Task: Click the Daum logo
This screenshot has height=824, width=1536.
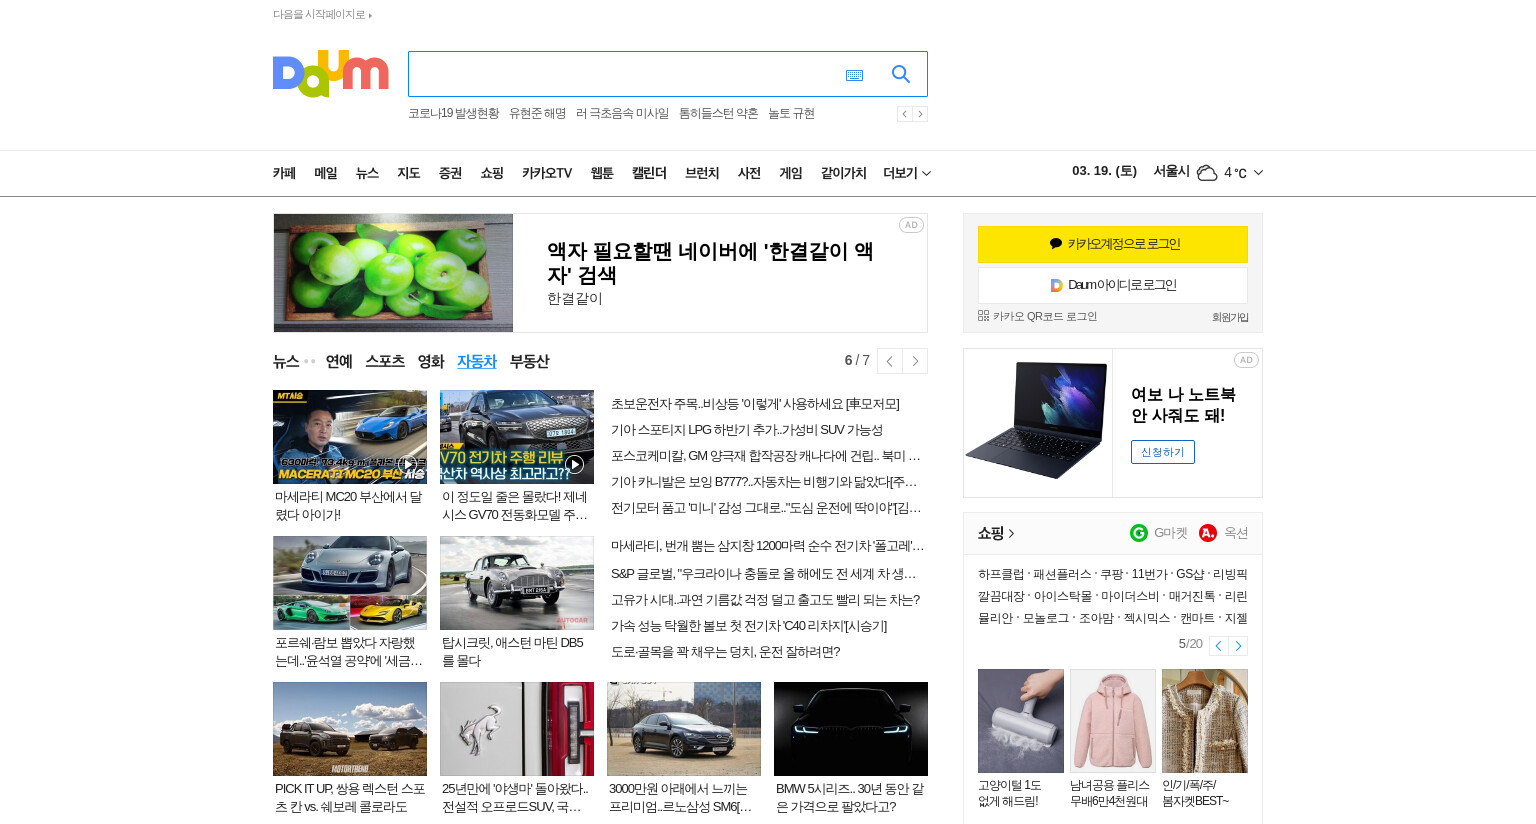Action: coord(330,74)
